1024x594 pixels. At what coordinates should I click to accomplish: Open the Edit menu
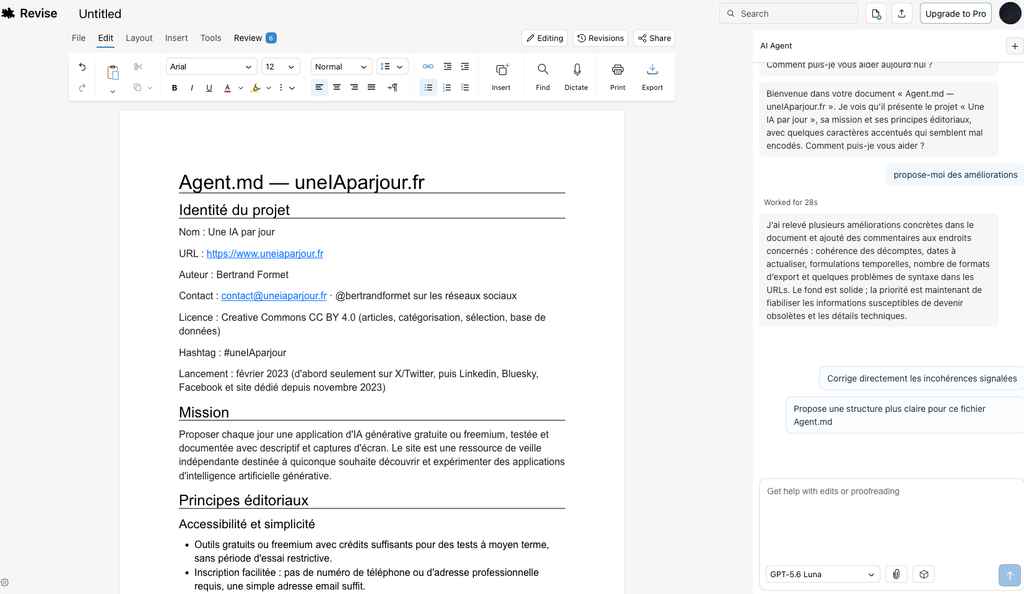pos(105,38)
